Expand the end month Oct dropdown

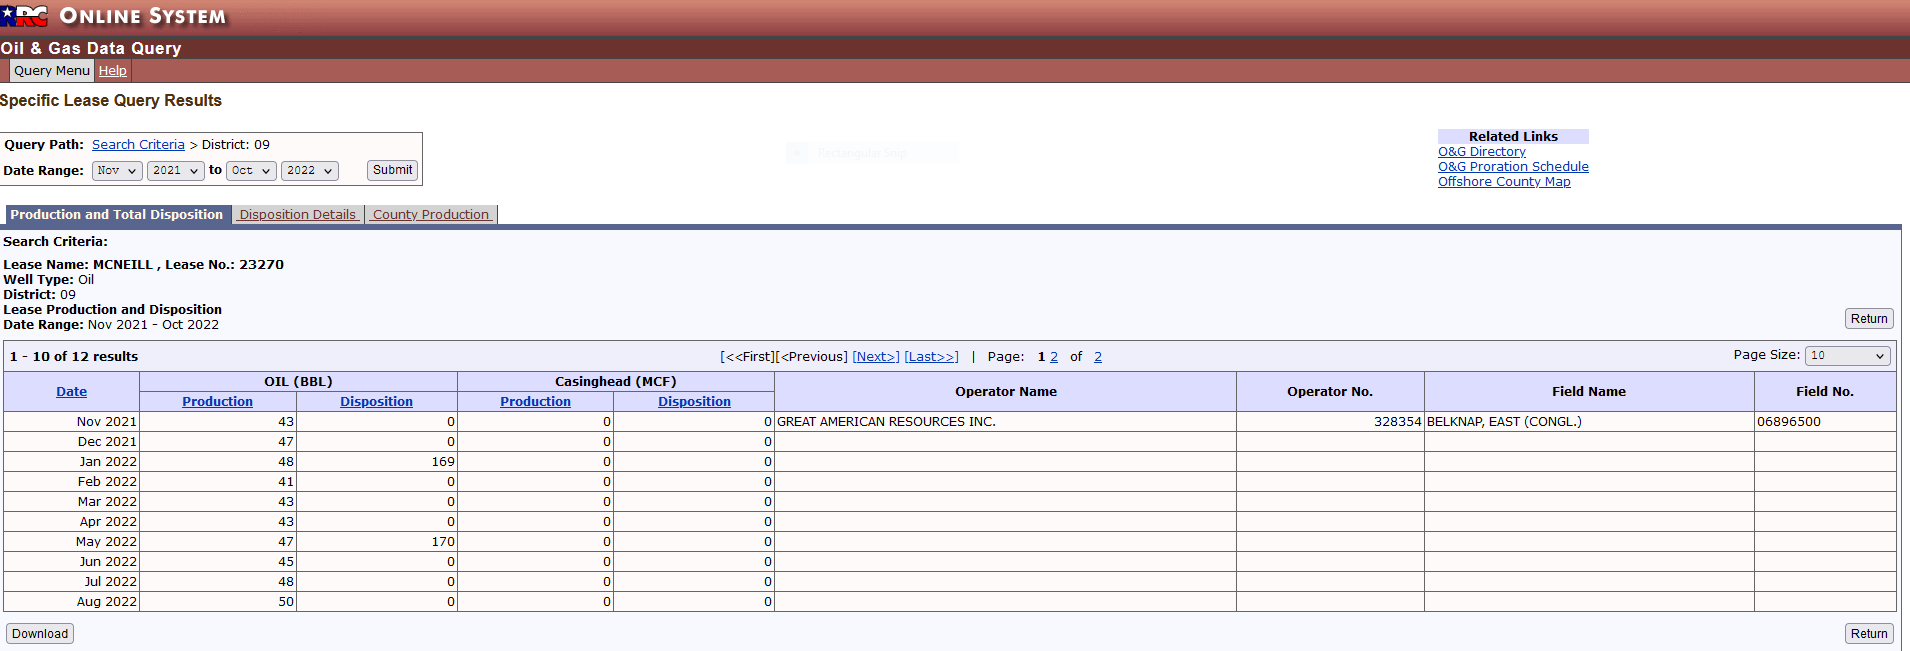point(251,171)
